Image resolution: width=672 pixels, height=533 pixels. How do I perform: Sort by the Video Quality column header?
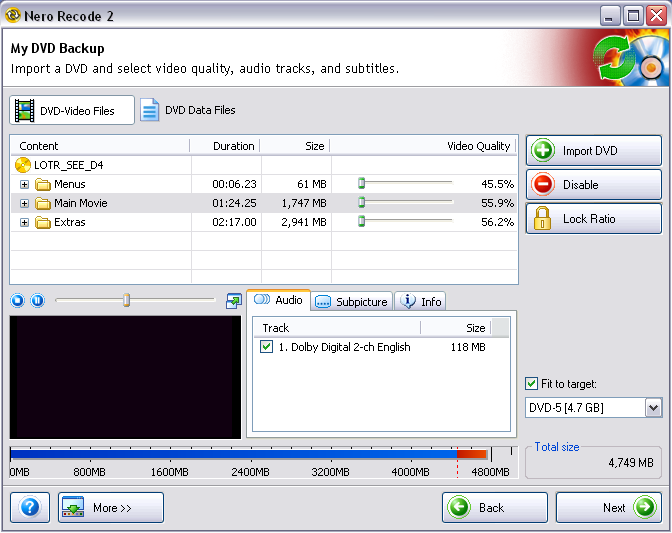(x=423, y=146)
